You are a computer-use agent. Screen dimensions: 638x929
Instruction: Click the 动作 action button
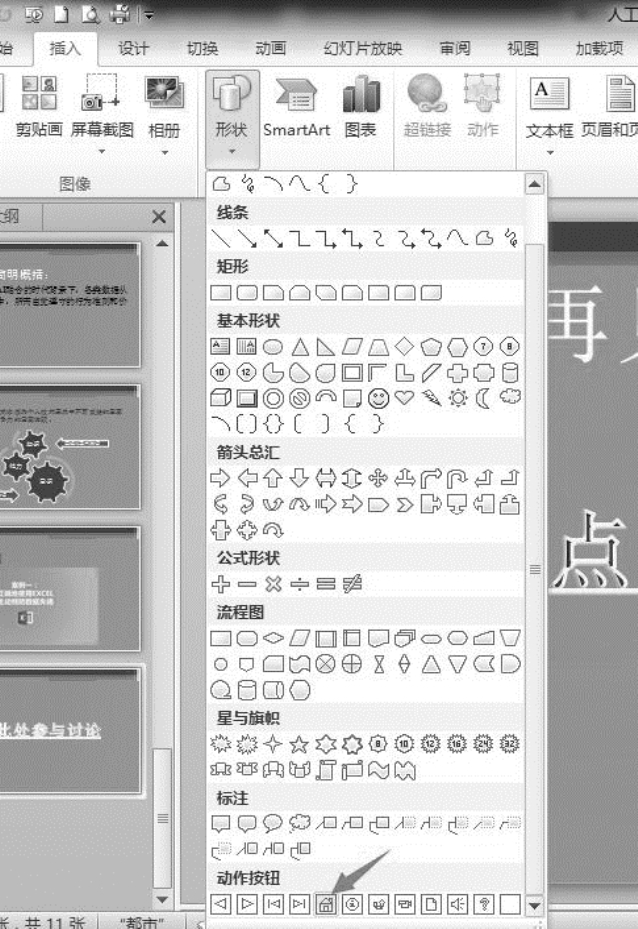[483, 107]
